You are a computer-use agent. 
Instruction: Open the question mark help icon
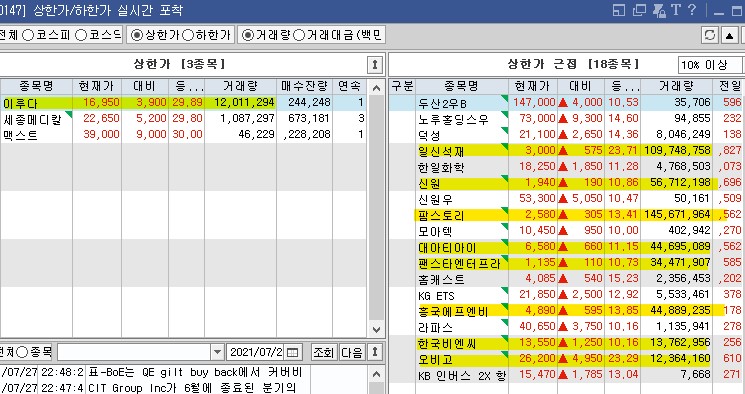click(x=692, y=10)
